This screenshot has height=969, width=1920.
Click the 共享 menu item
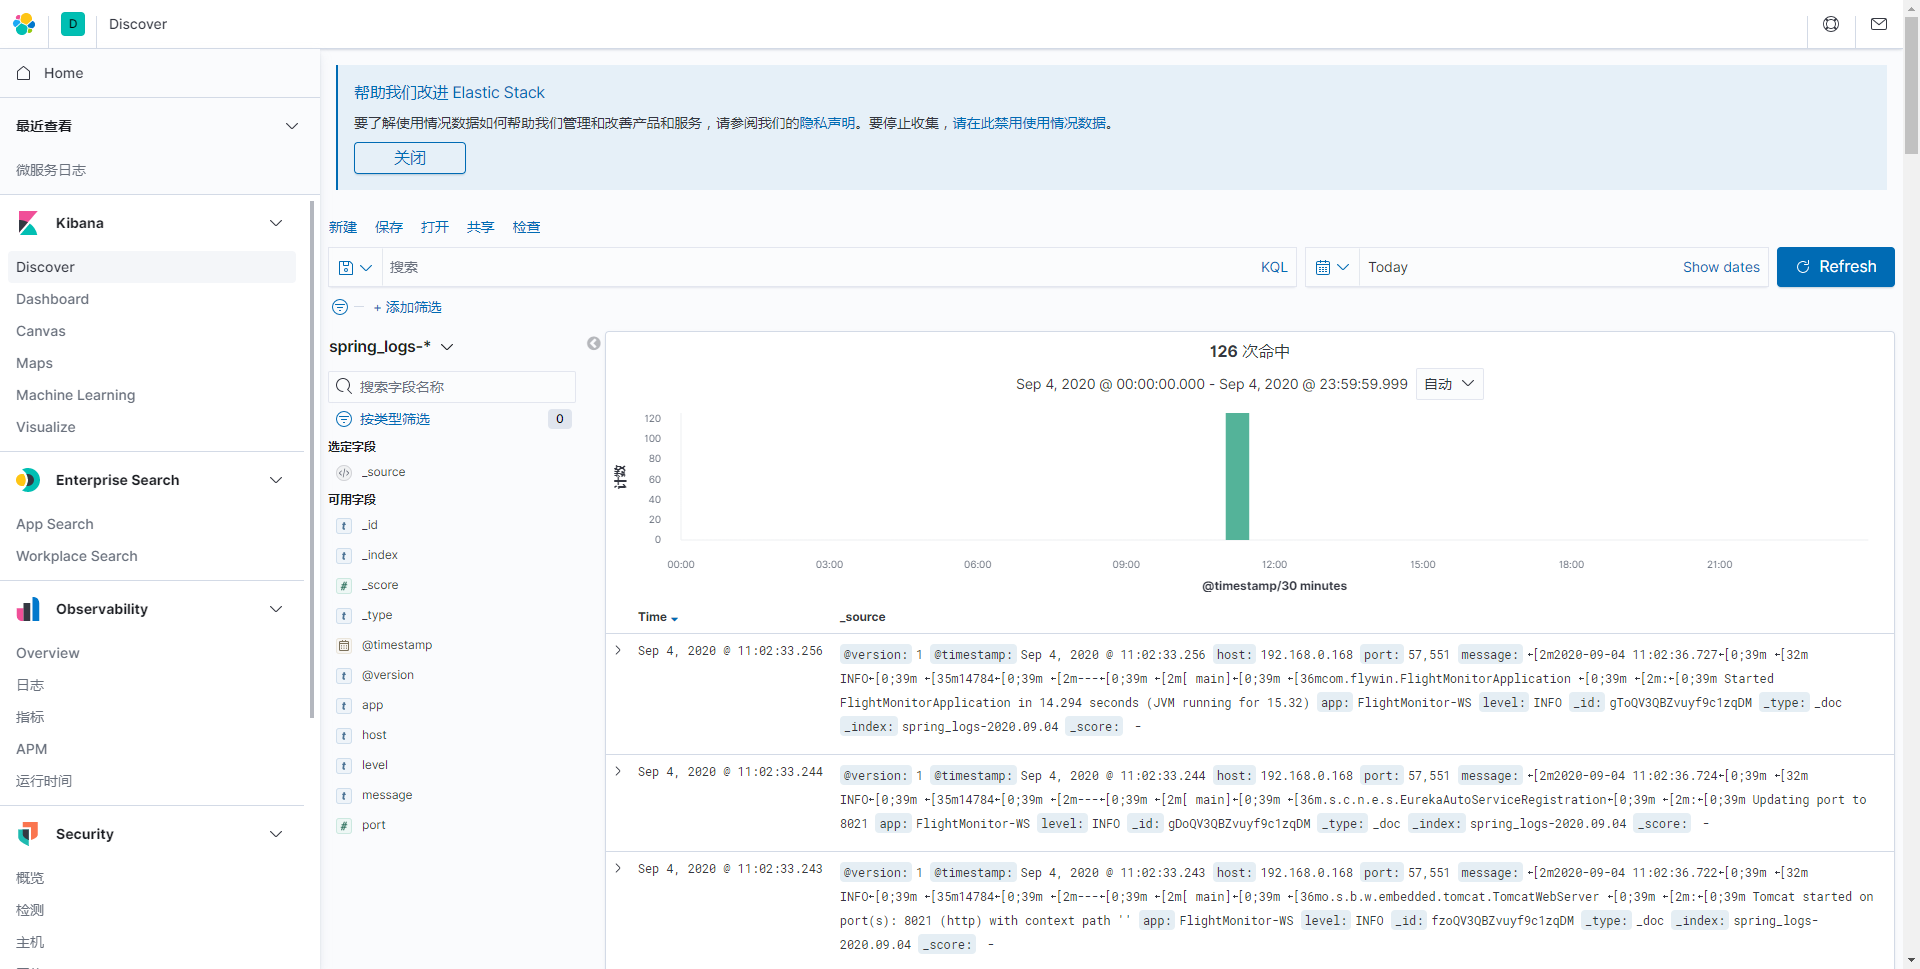[x=481, y=227]
